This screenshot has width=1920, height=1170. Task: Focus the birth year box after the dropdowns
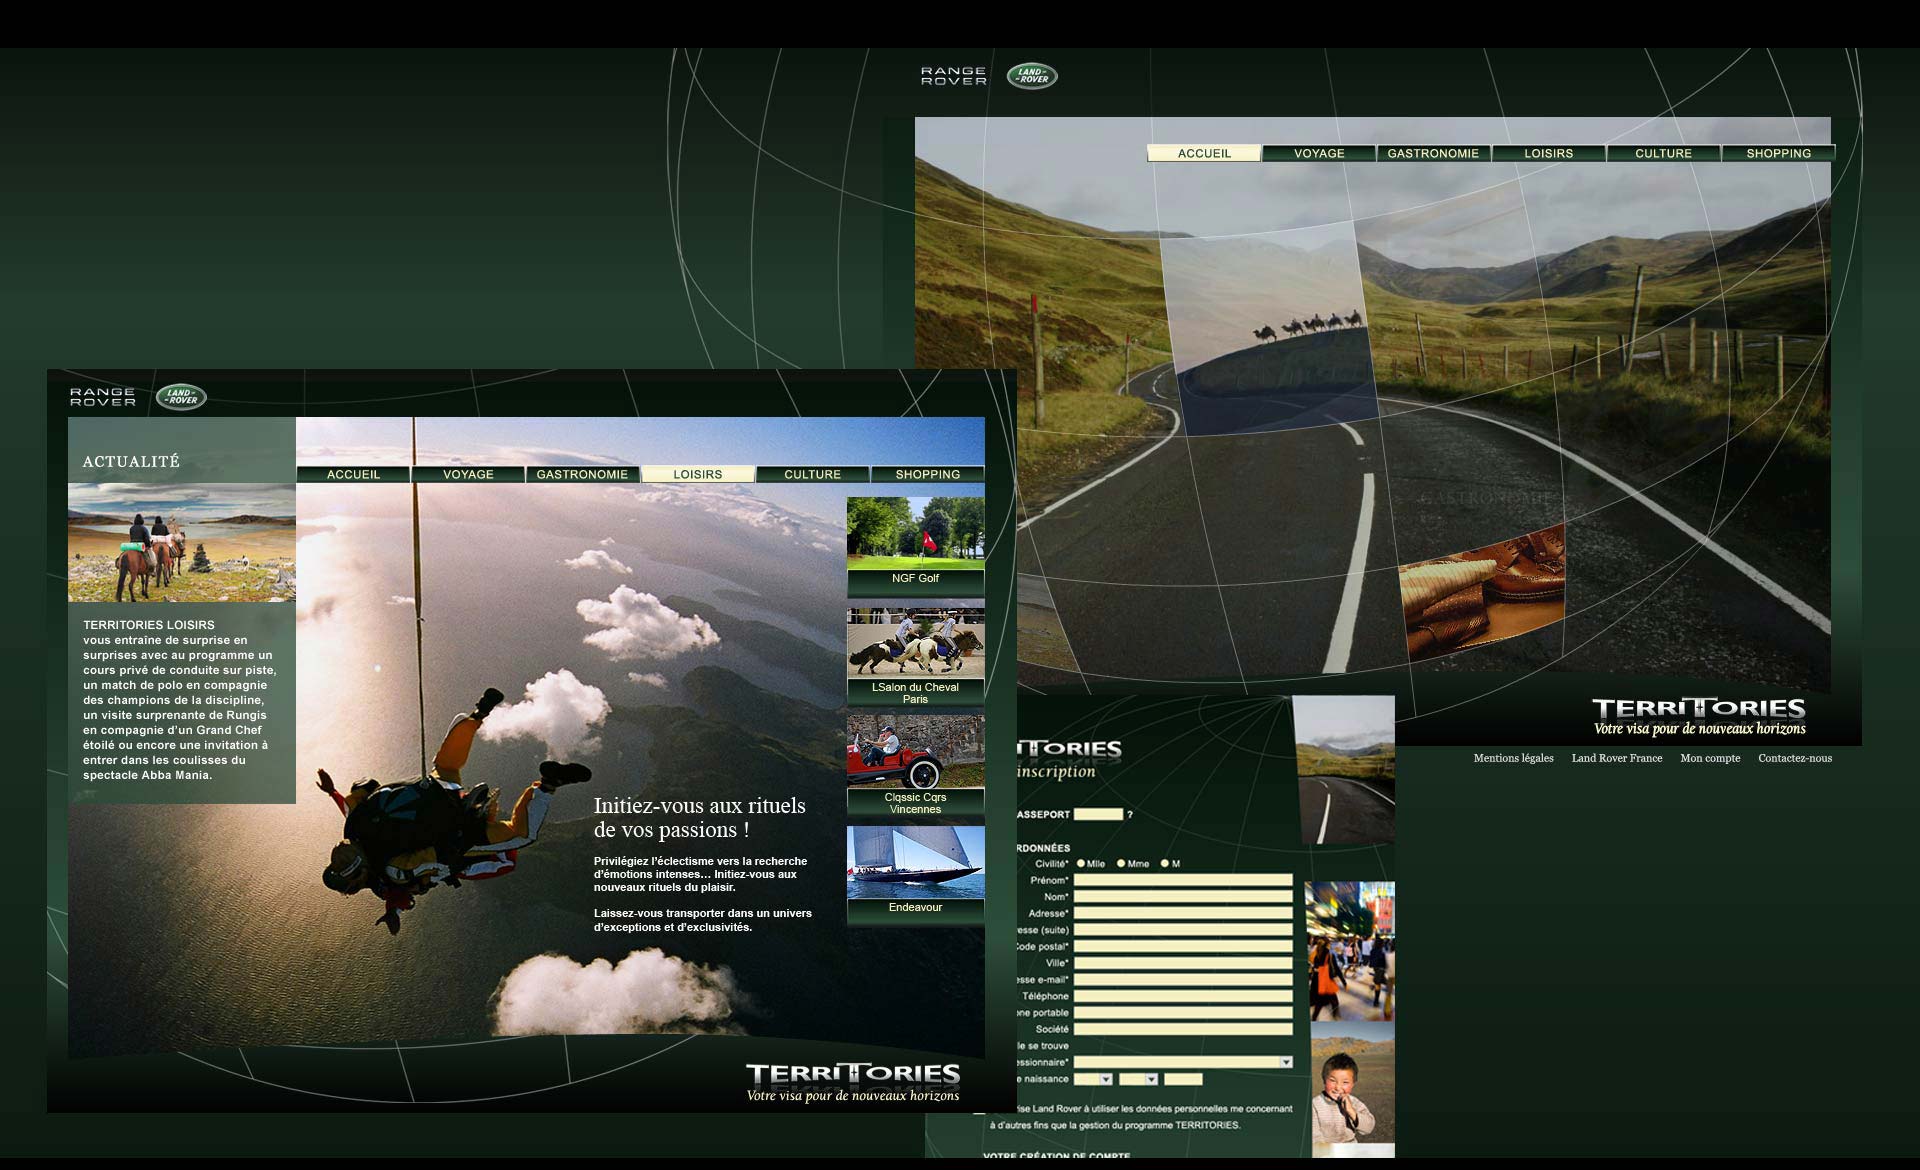click(1184, 1079)
